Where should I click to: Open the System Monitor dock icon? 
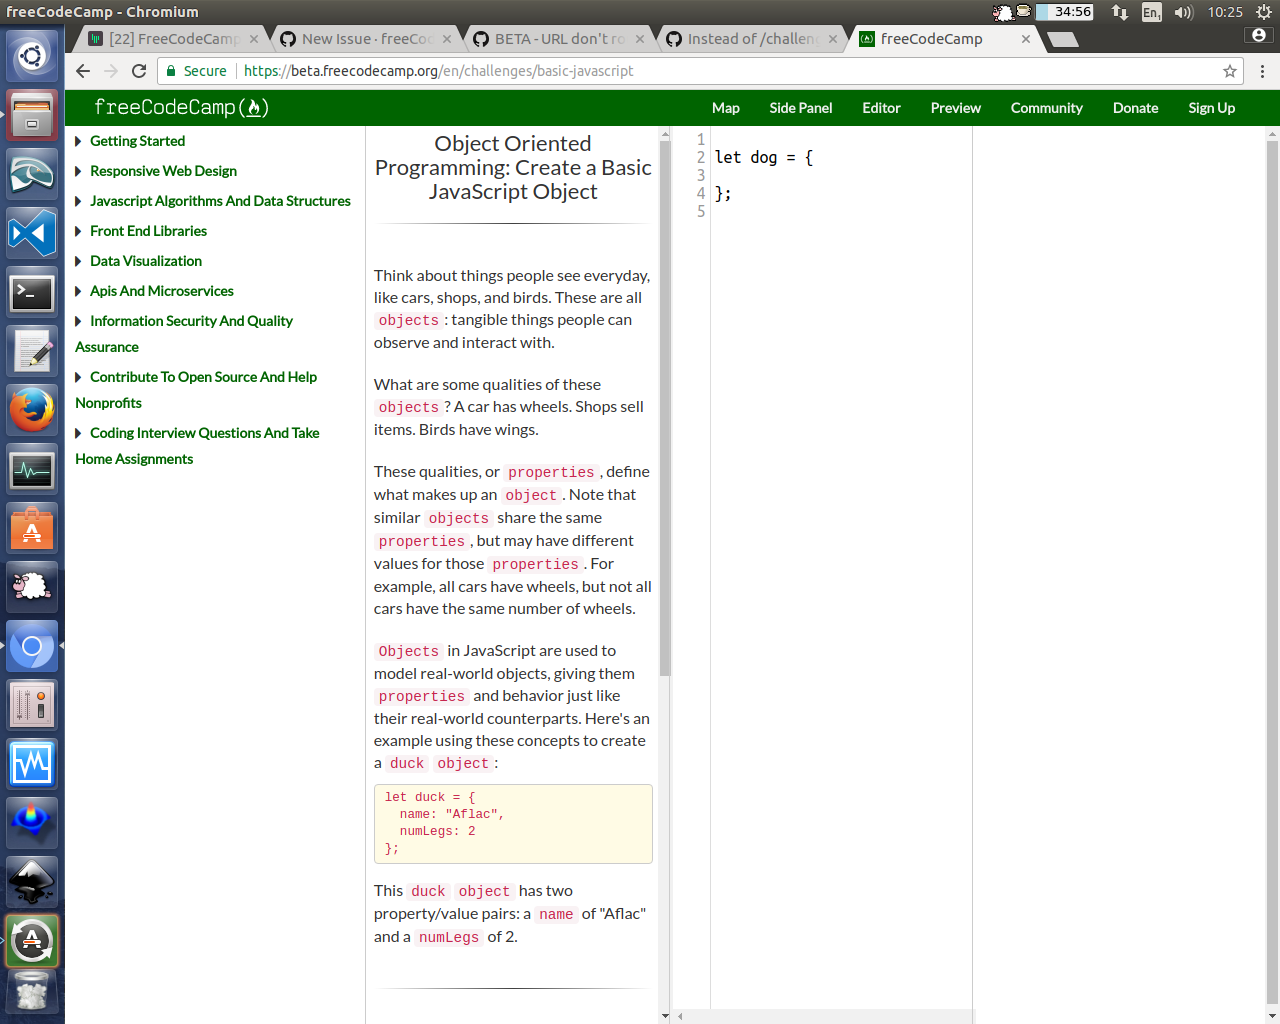pos(32,467)
